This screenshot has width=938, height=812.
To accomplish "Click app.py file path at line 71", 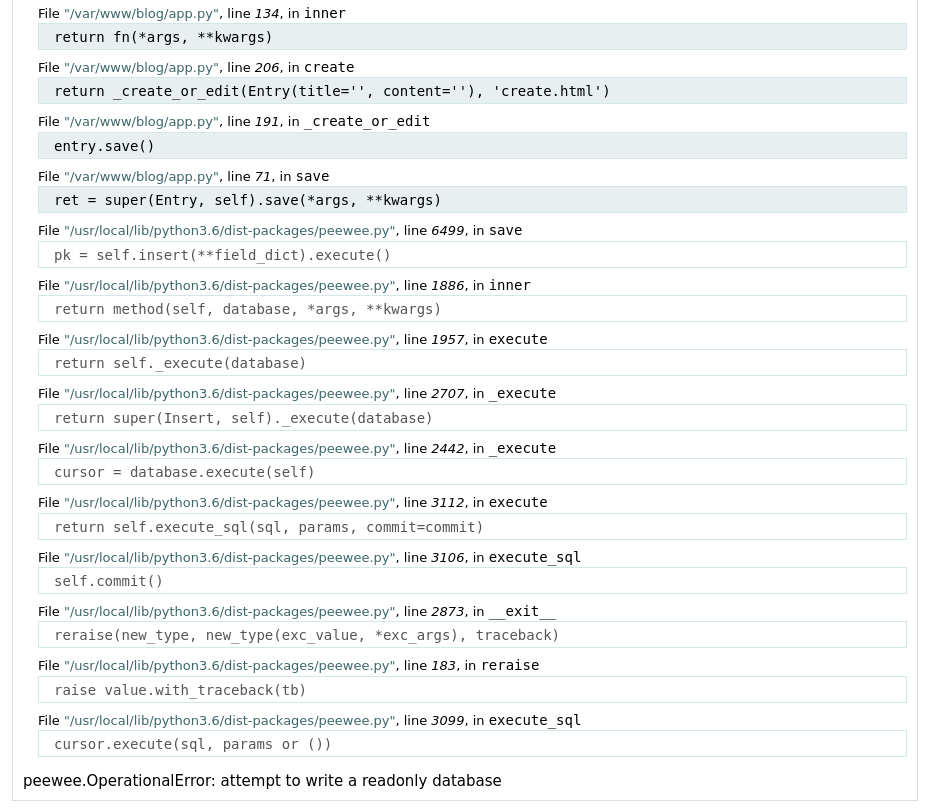I will tap(141, 177).
